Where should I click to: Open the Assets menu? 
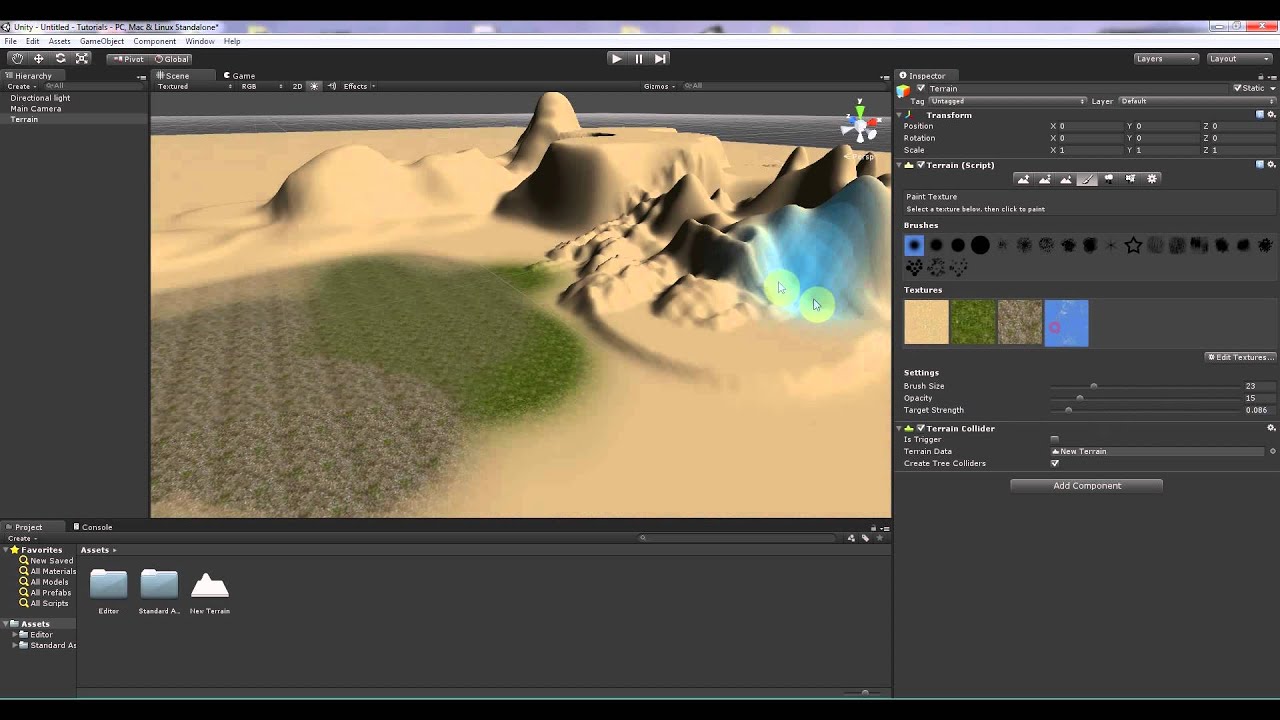coord(60,41)
